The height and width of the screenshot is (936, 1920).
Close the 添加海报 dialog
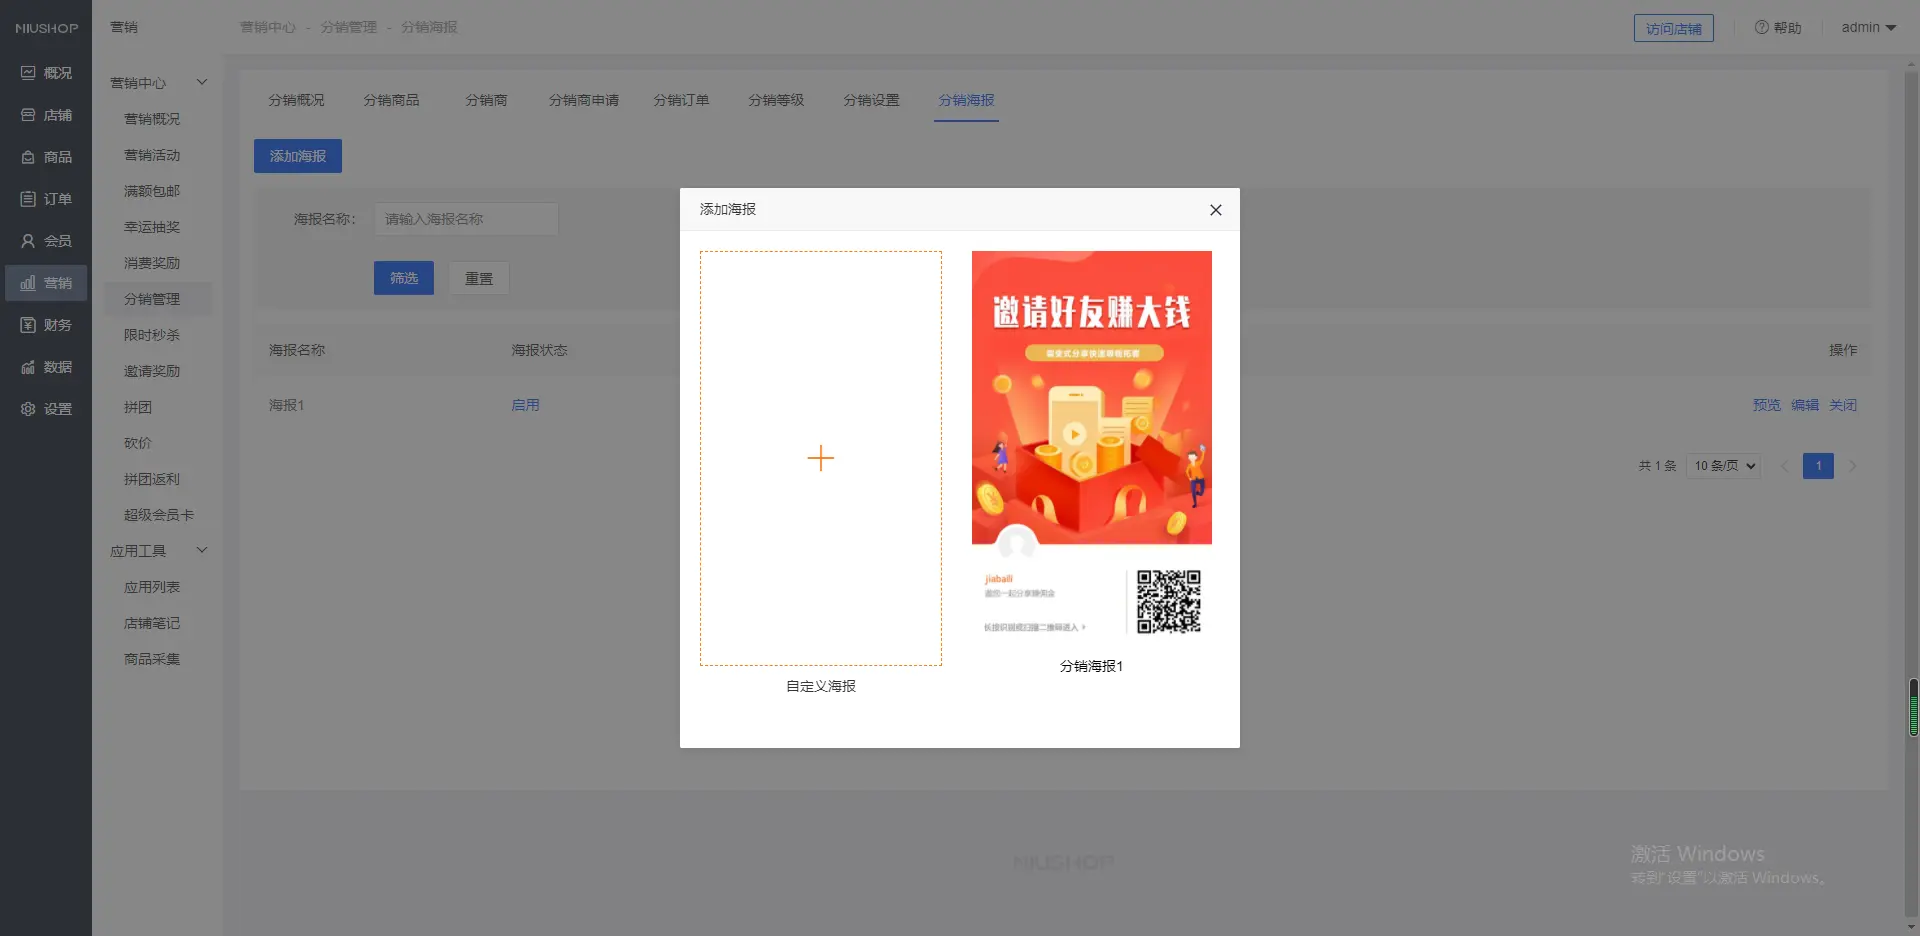1215,210
